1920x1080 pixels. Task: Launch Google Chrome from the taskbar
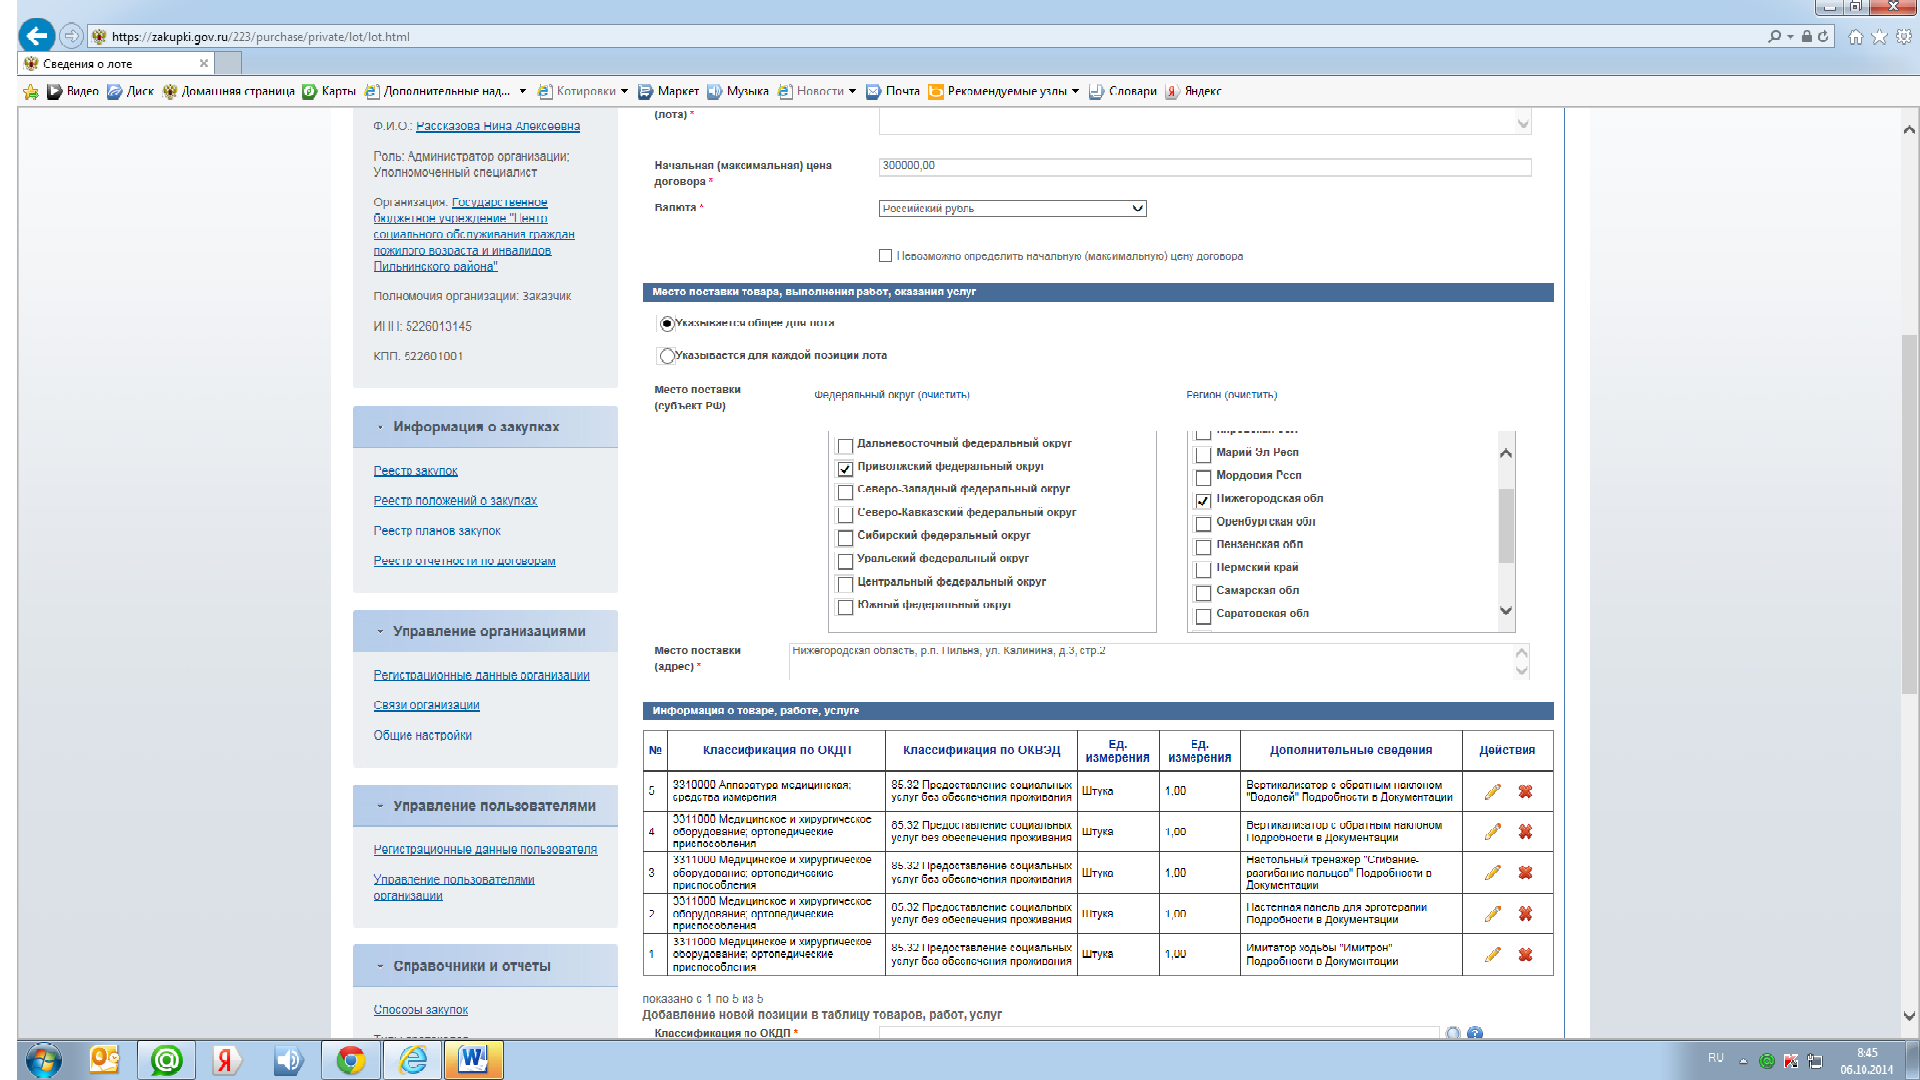[350, 1060]
